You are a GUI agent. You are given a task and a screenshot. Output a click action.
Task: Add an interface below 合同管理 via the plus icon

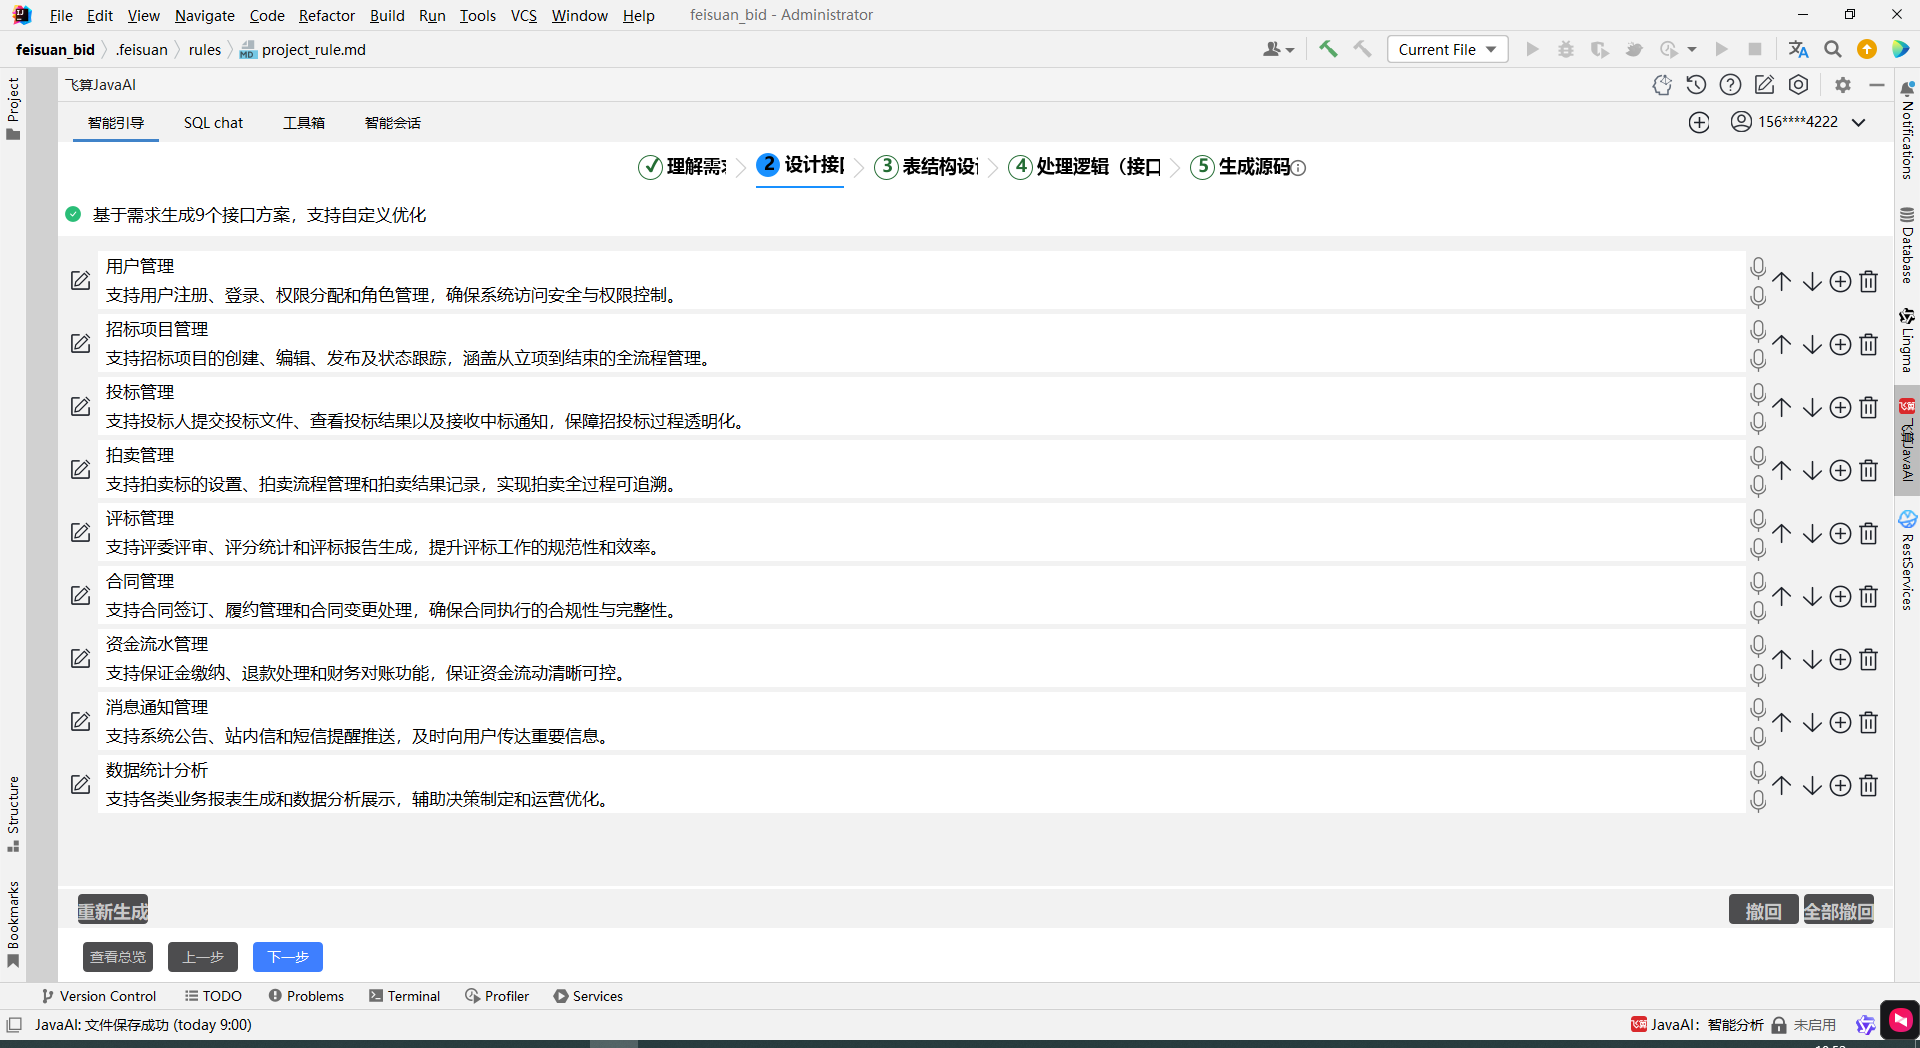(1841, 596)
